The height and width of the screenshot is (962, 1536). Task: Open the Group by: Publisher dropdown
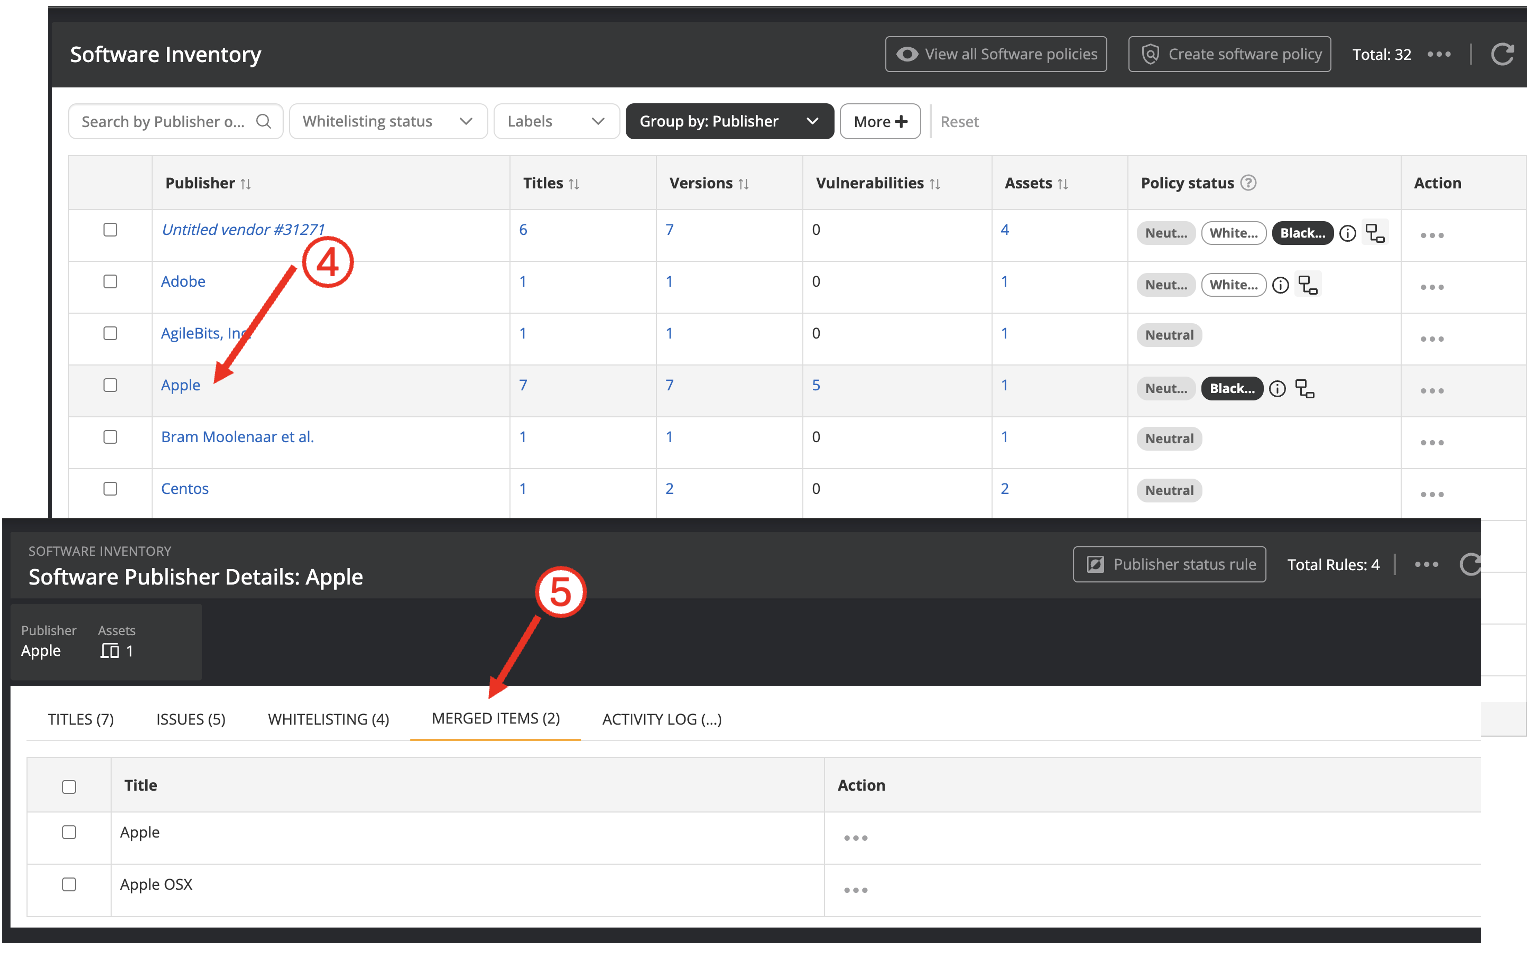729,122
